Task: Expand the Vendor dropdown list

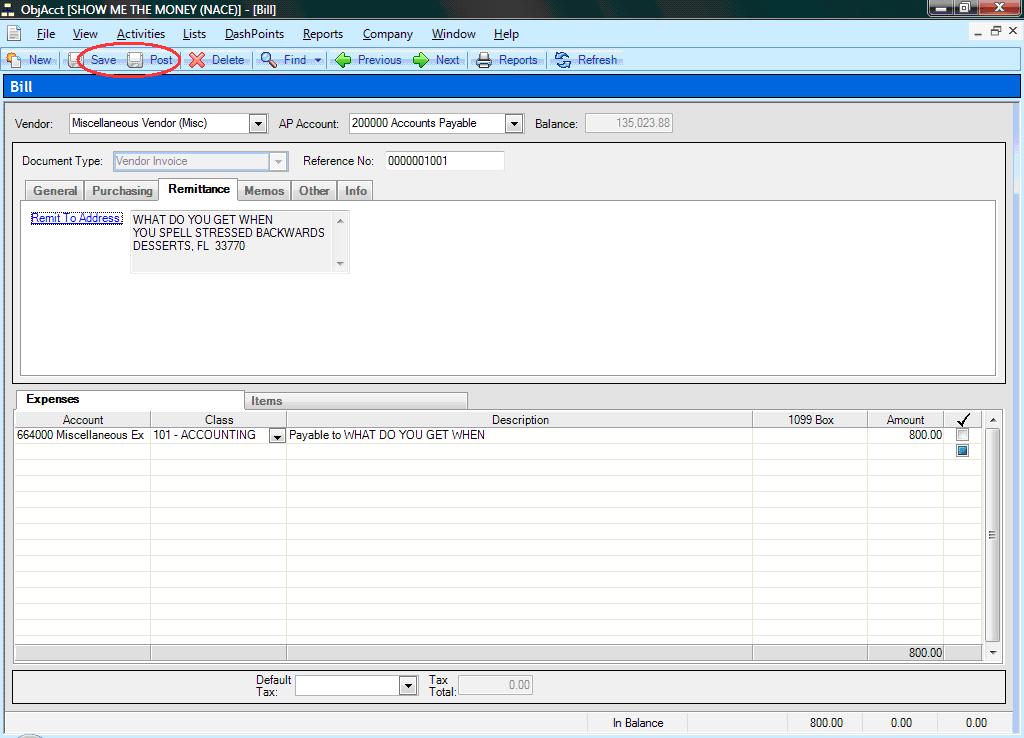Action: 258,124
